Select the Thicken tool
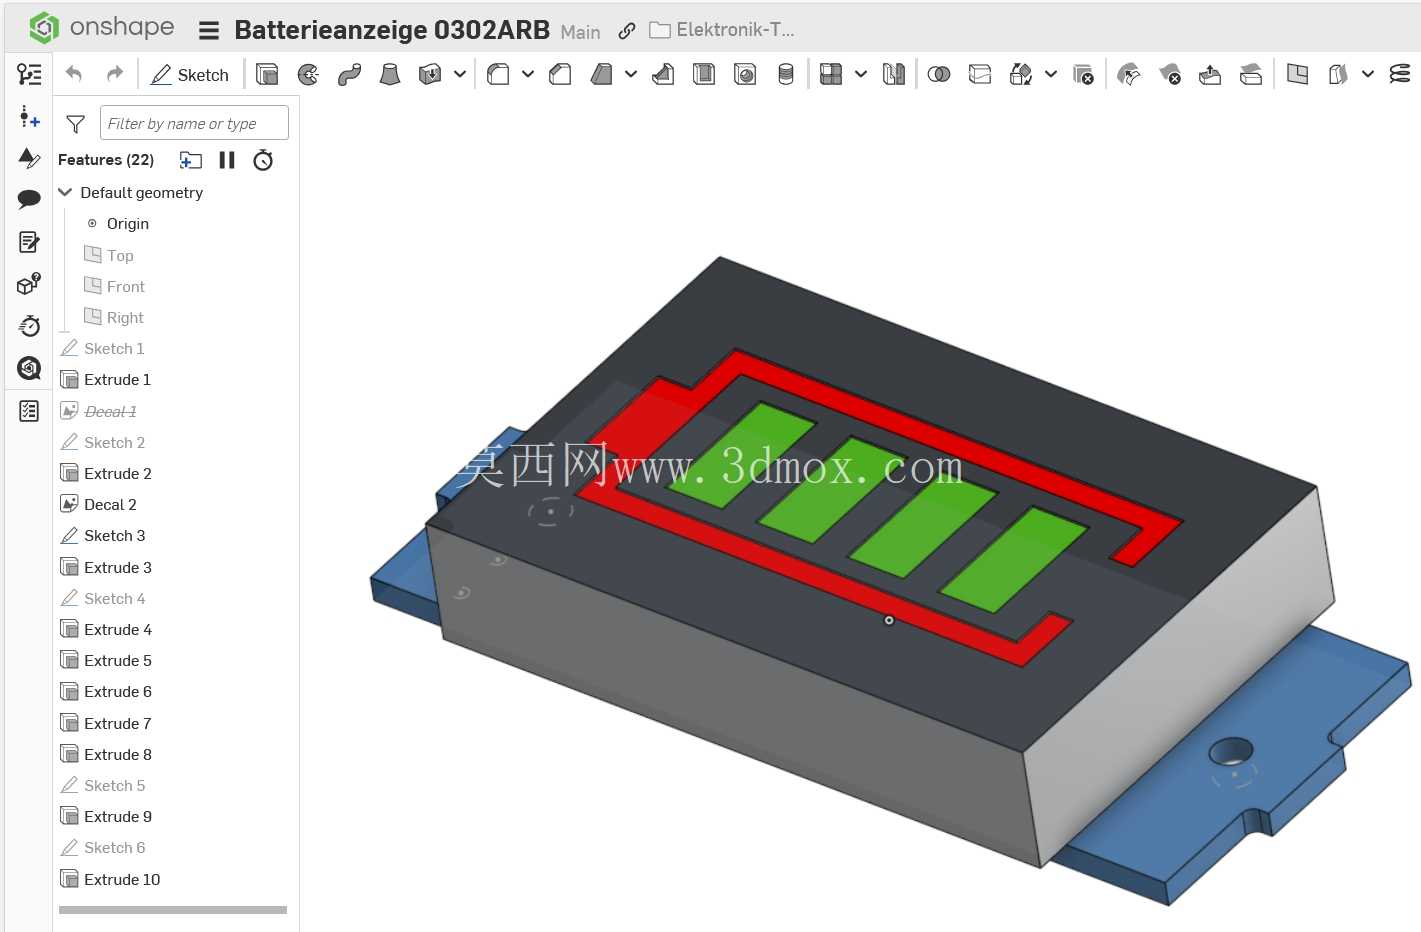1421x932 pixels. click(430, 74)
